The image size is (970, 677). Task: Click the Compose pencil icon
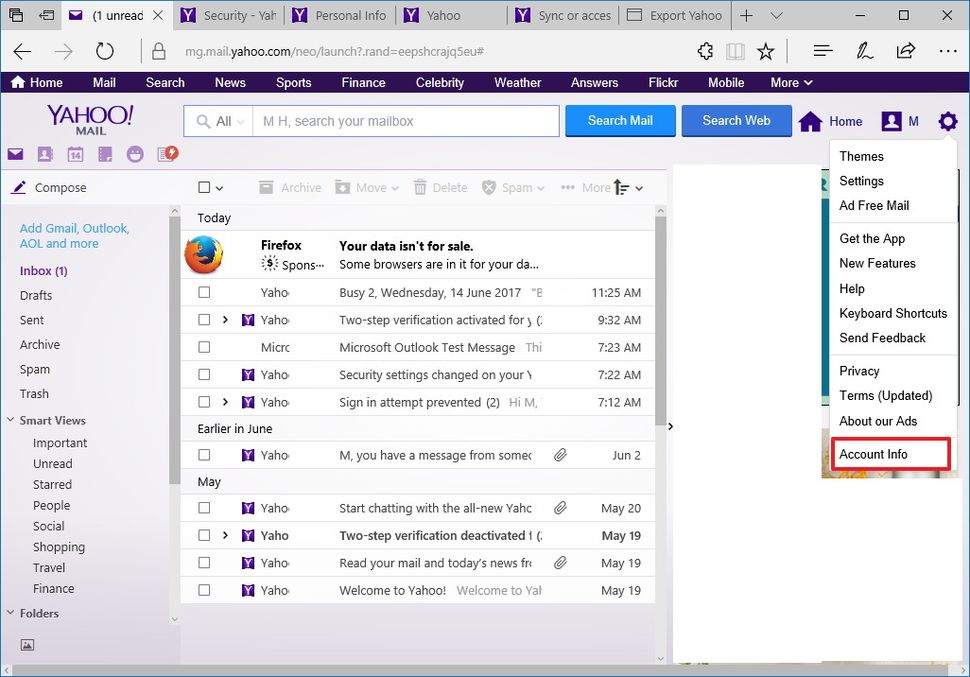(x=20, y=187)
